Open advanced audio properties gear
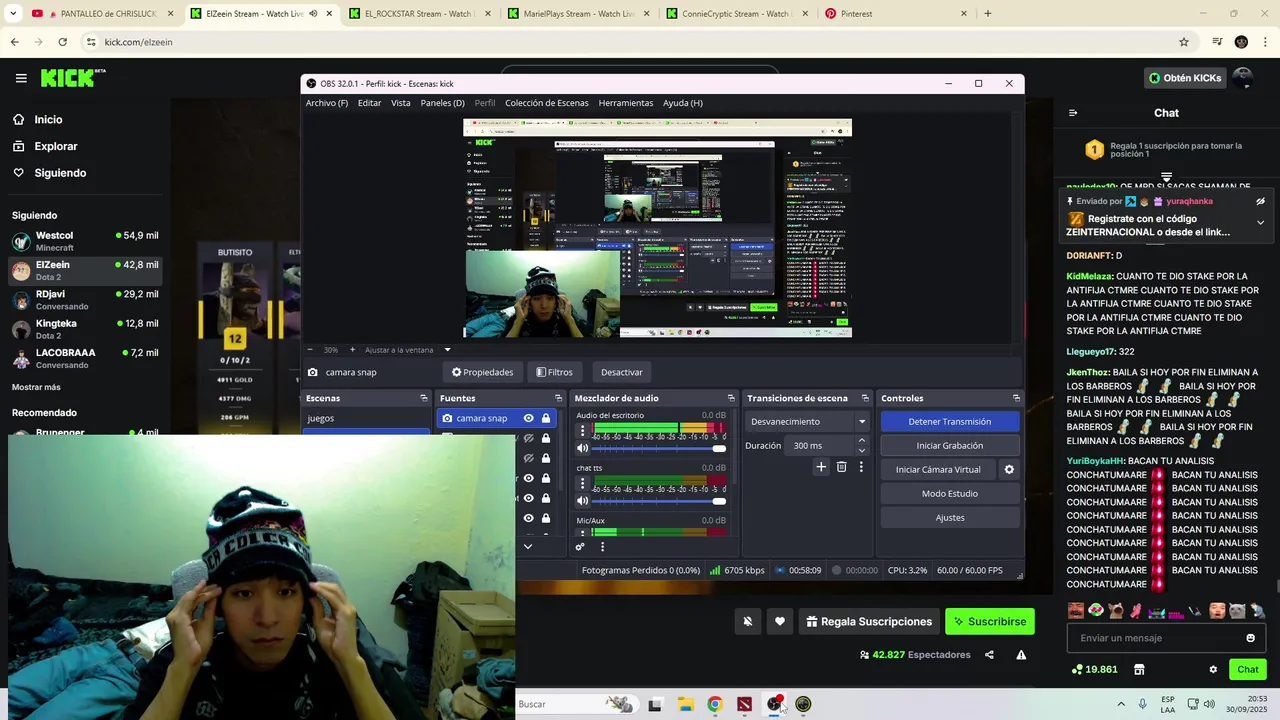The width and height of the screenshot is (1280, 720). (580, 547)
